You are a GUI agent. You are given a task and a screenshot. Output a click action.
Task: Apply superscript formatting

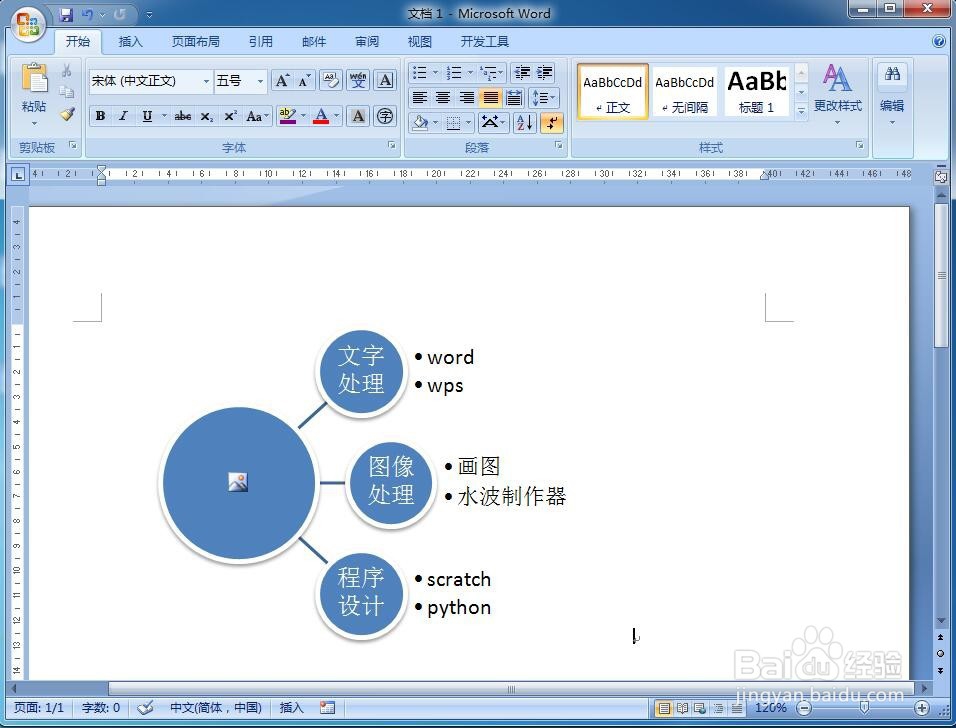(230, 116)
